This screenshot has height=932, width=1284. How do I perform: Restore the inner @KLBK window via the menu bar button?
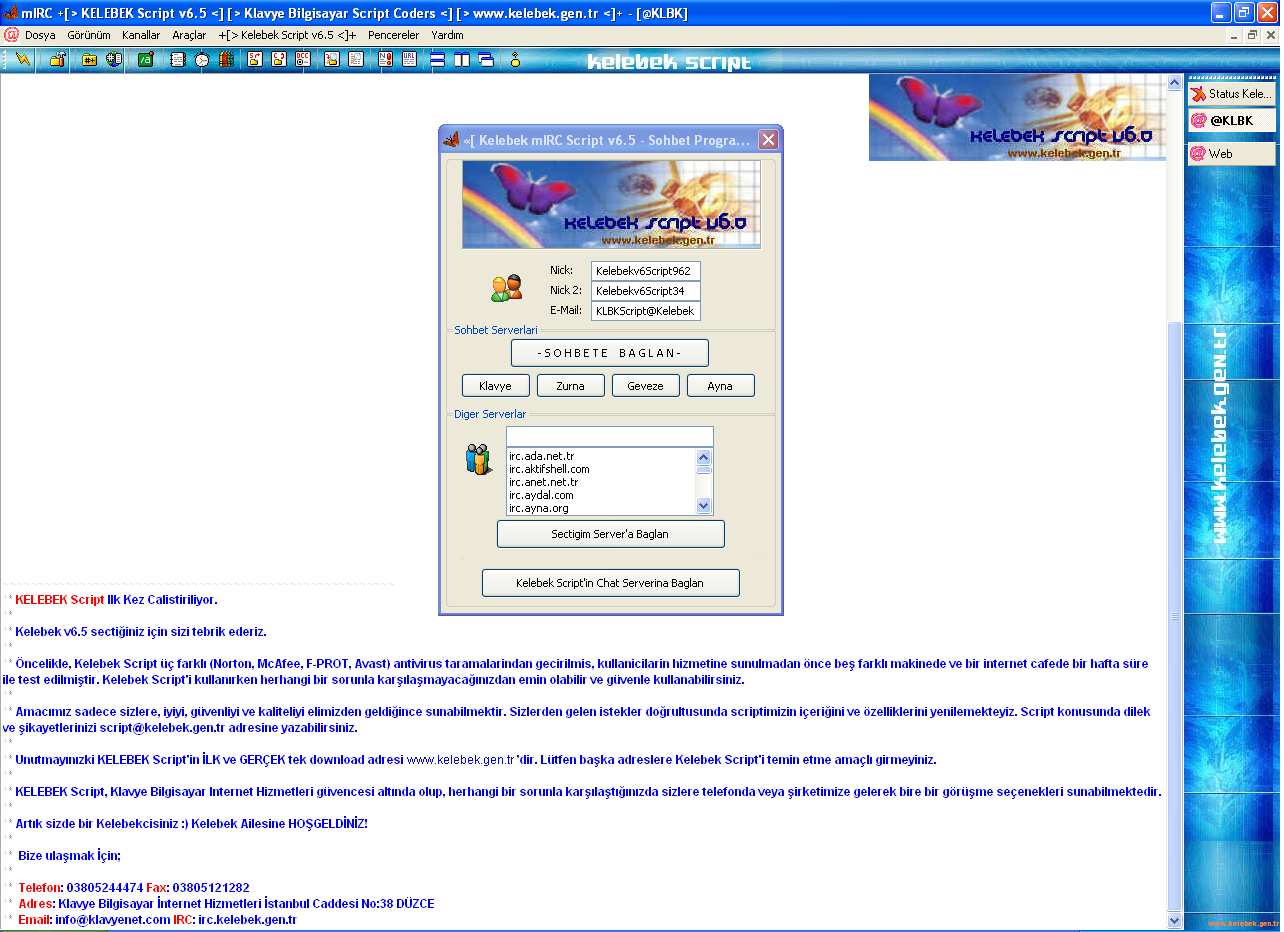[x=1252, y=35]
